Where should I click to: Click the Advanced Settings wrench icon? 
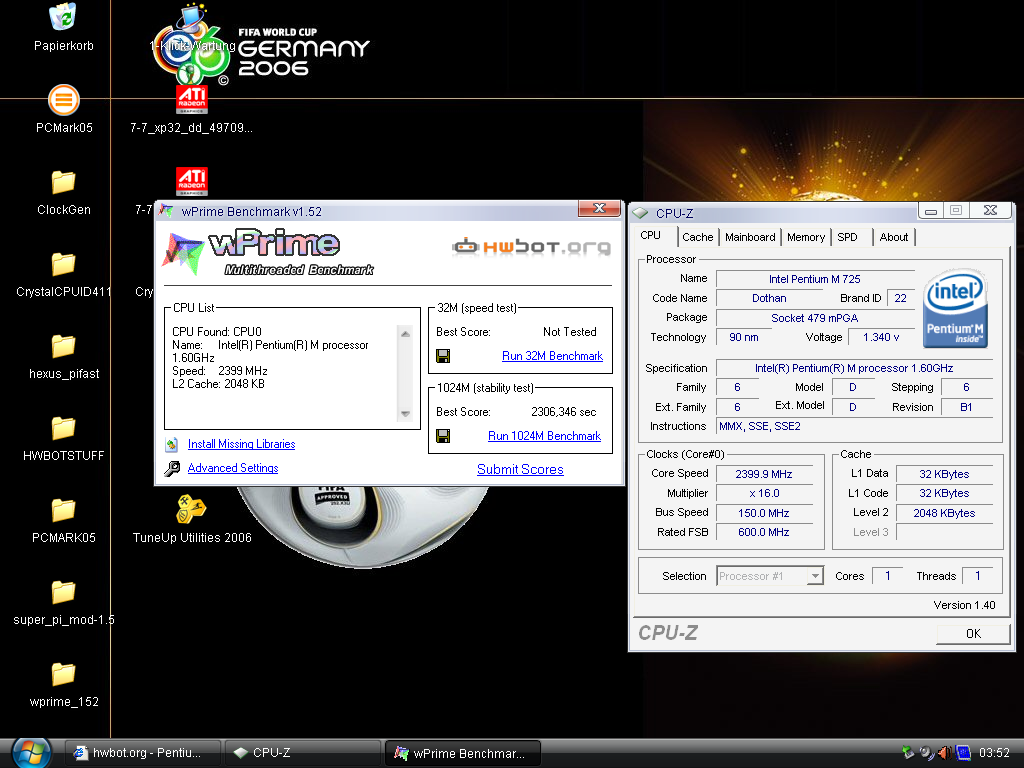(172, 468)
